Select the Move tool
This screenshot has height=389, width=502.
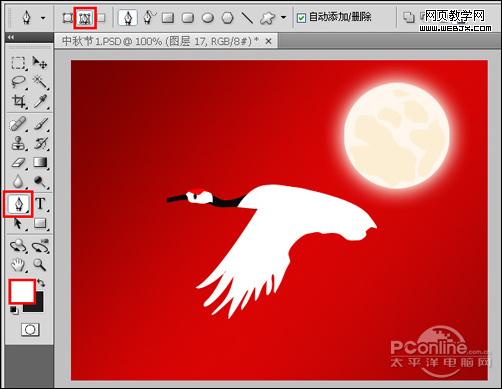[40, 63]
